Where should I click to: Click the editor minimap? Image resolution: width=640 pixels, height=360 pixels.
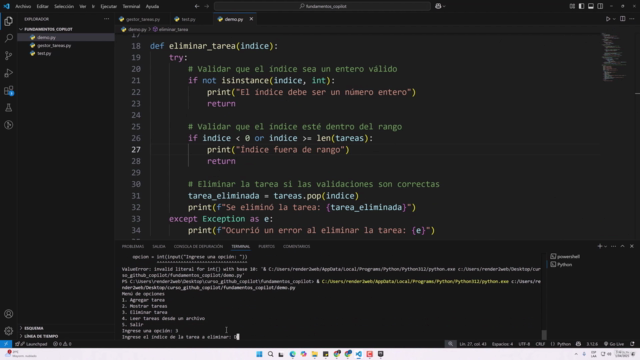tap(614, 57)
